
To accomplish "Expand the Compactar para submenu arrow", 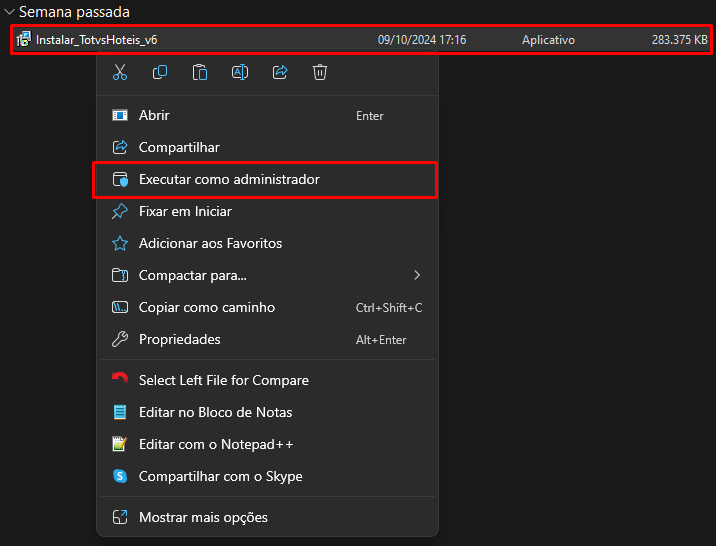I will [416, 275].
